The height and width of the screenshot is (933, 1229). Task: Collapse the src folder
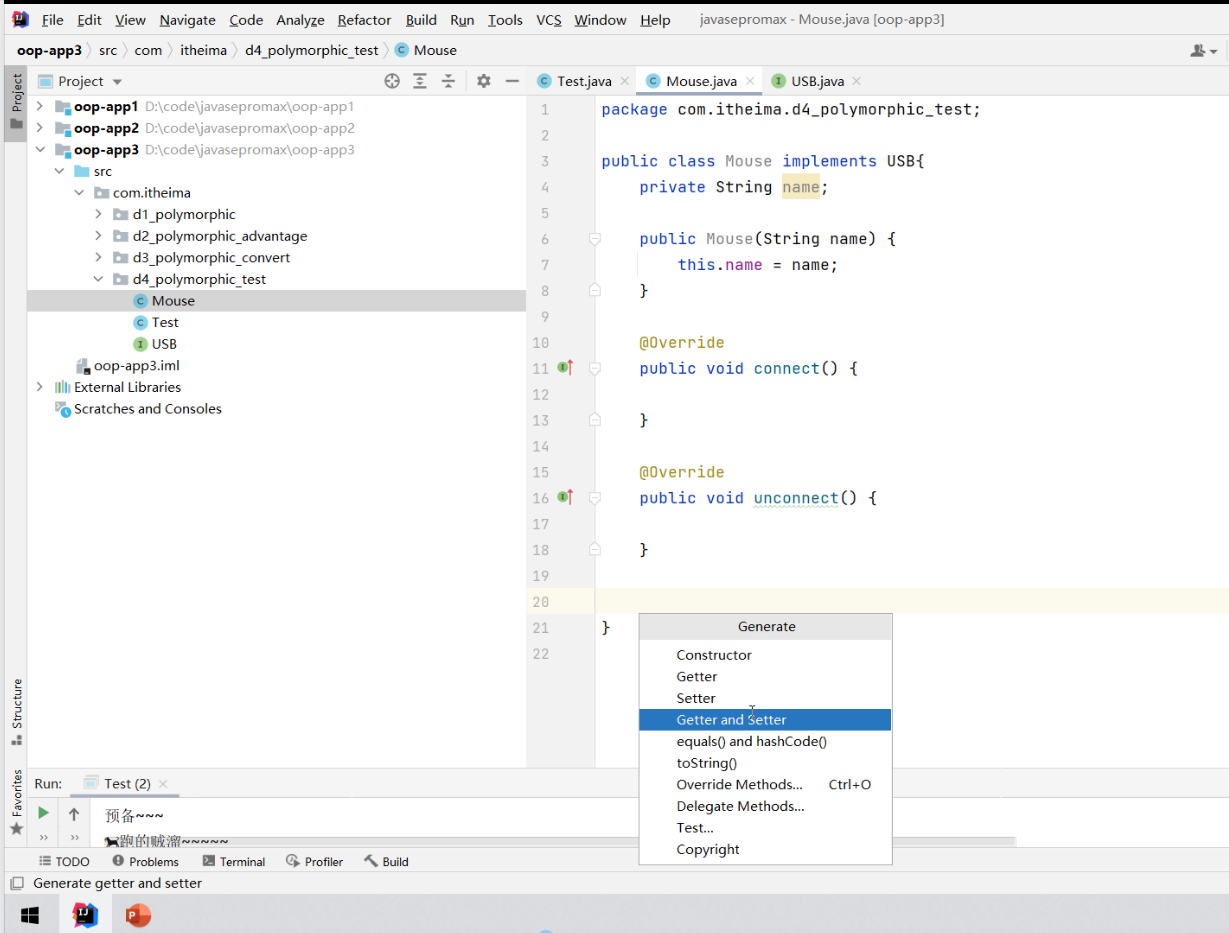(x=60, y=171)
